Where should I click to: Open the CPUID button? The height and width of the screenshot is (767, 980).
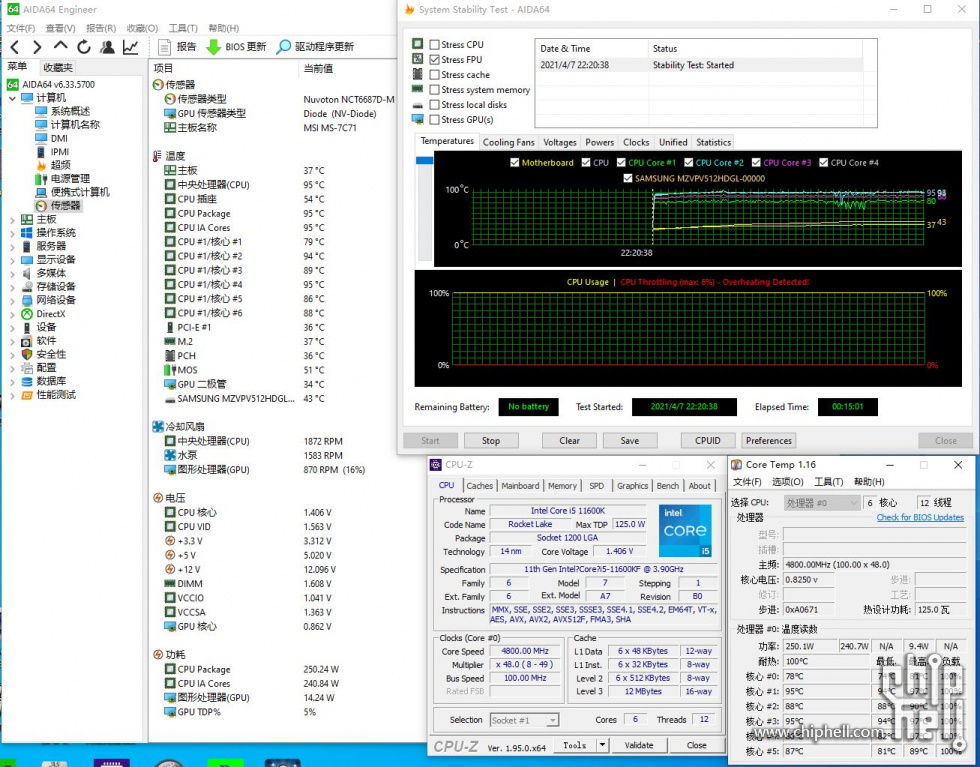[x=708, y=441]
